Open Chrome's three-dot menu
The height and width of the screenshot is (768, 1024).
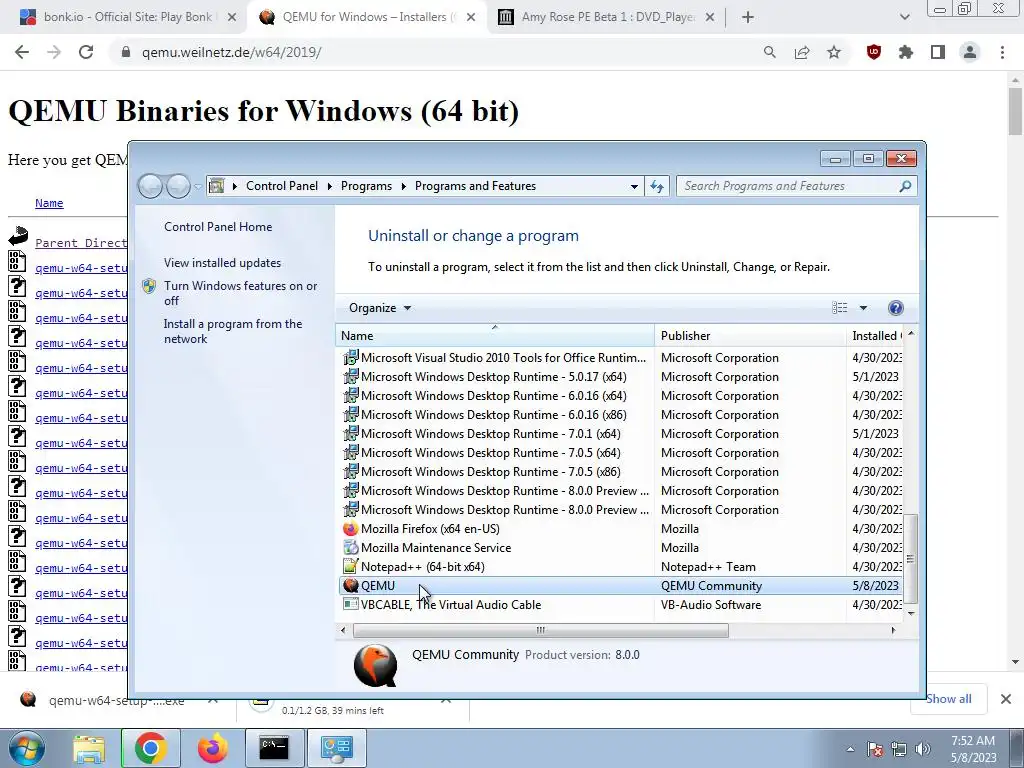click(x=1002, y=52)
